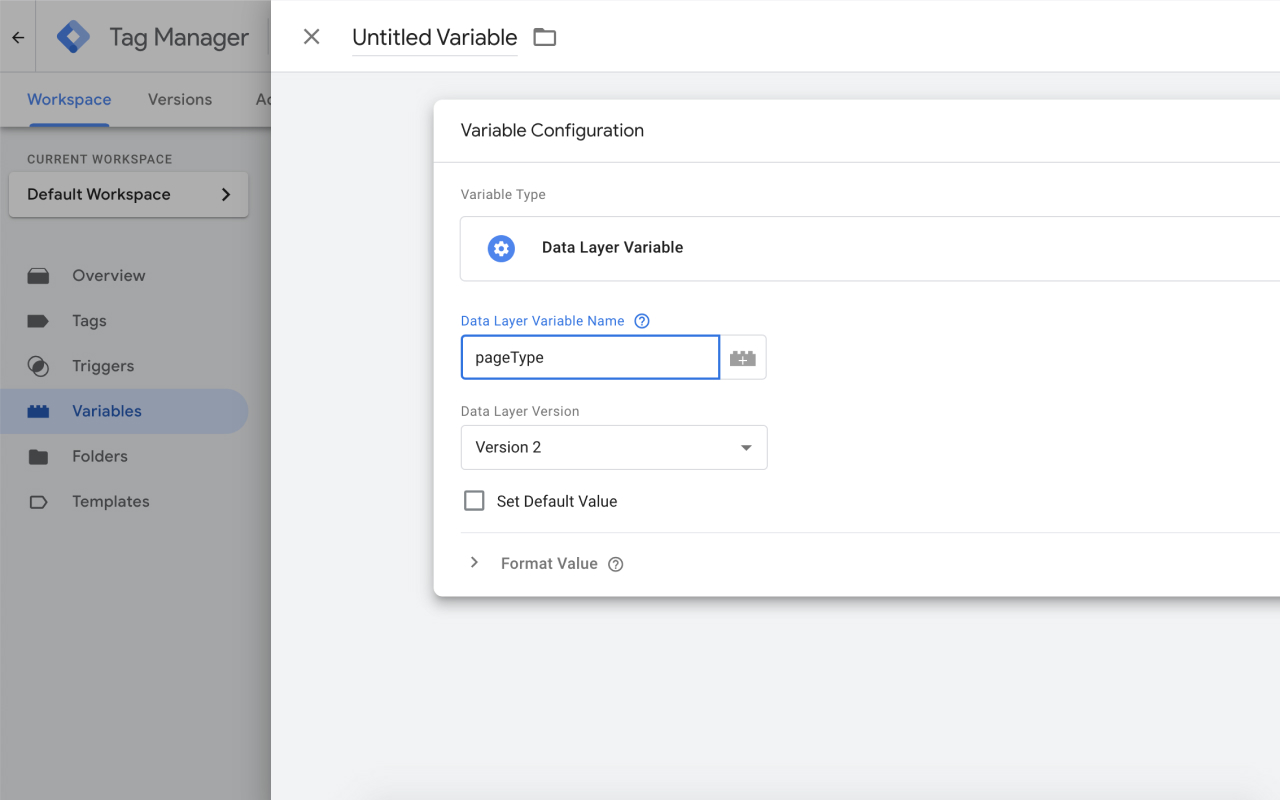Click the Data Layer Variable Name field
This screenshot has height=800, width=1280.
coord(590,358)
